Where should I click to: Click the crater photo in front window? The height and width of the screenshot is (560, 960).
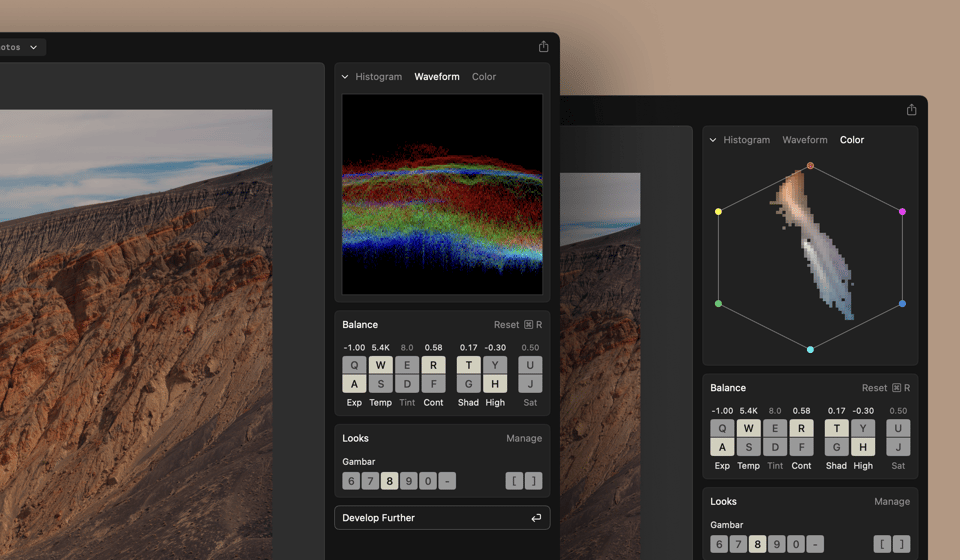136,335
